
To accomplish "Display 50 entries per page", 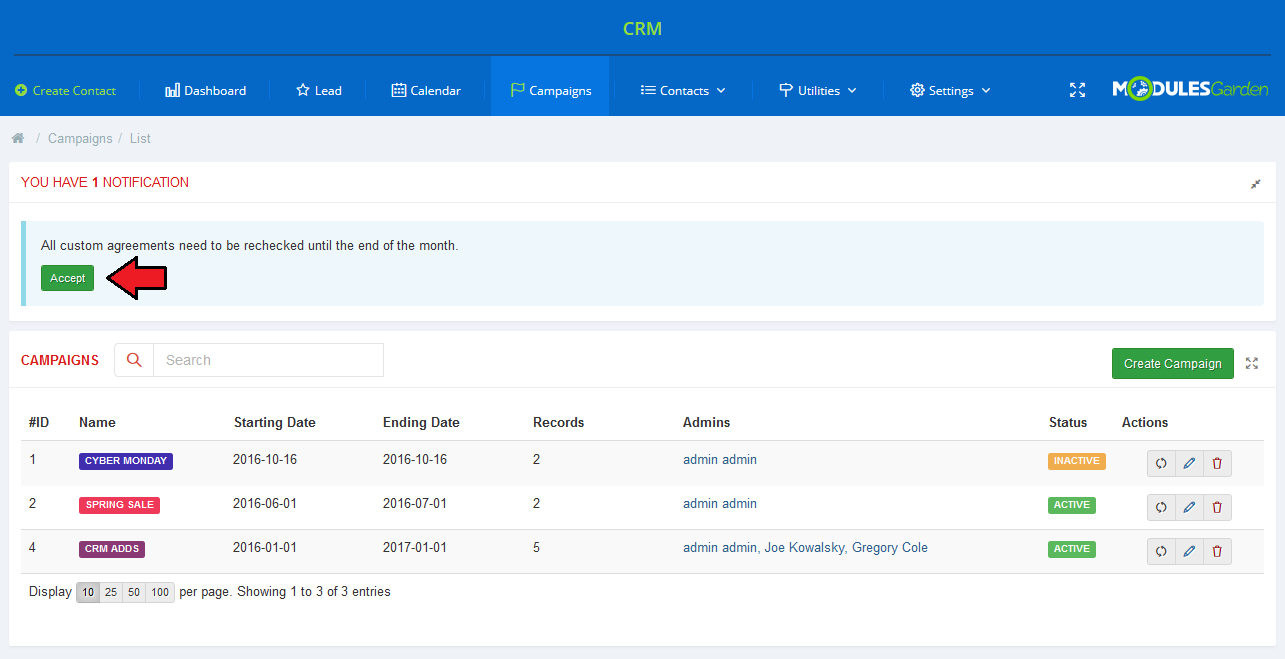I will [134, 592].
